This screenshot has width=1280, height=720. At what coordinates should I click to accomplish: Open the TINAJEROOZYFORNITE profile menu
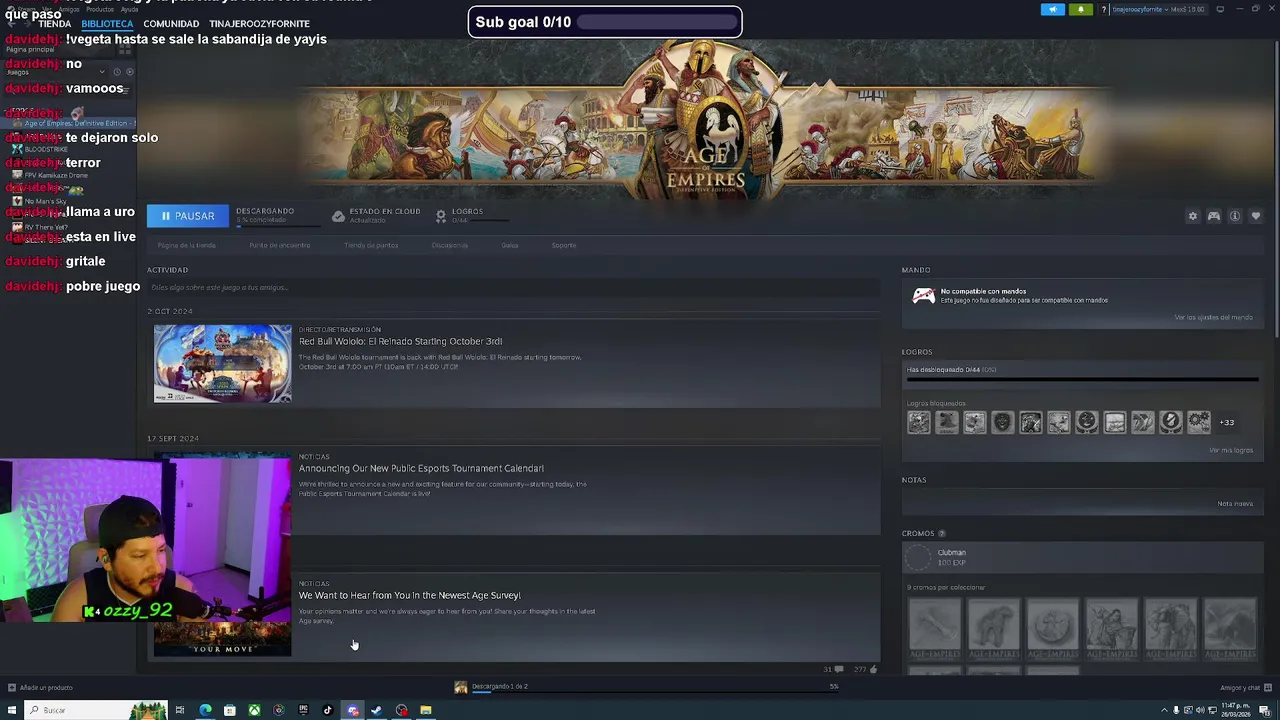pyautogui.click(x=259, y=23)
